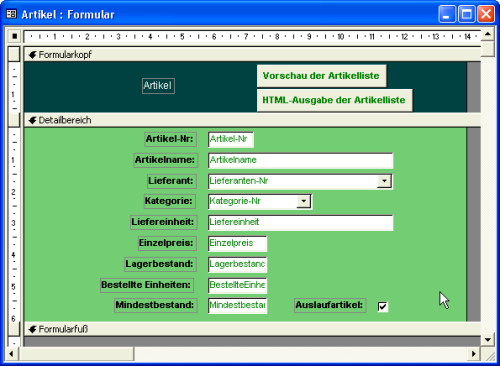Minimize the Artikel : Formular window
Viewport: 500px width, 366px height.
pyautogui.click(x=447, y=14)
